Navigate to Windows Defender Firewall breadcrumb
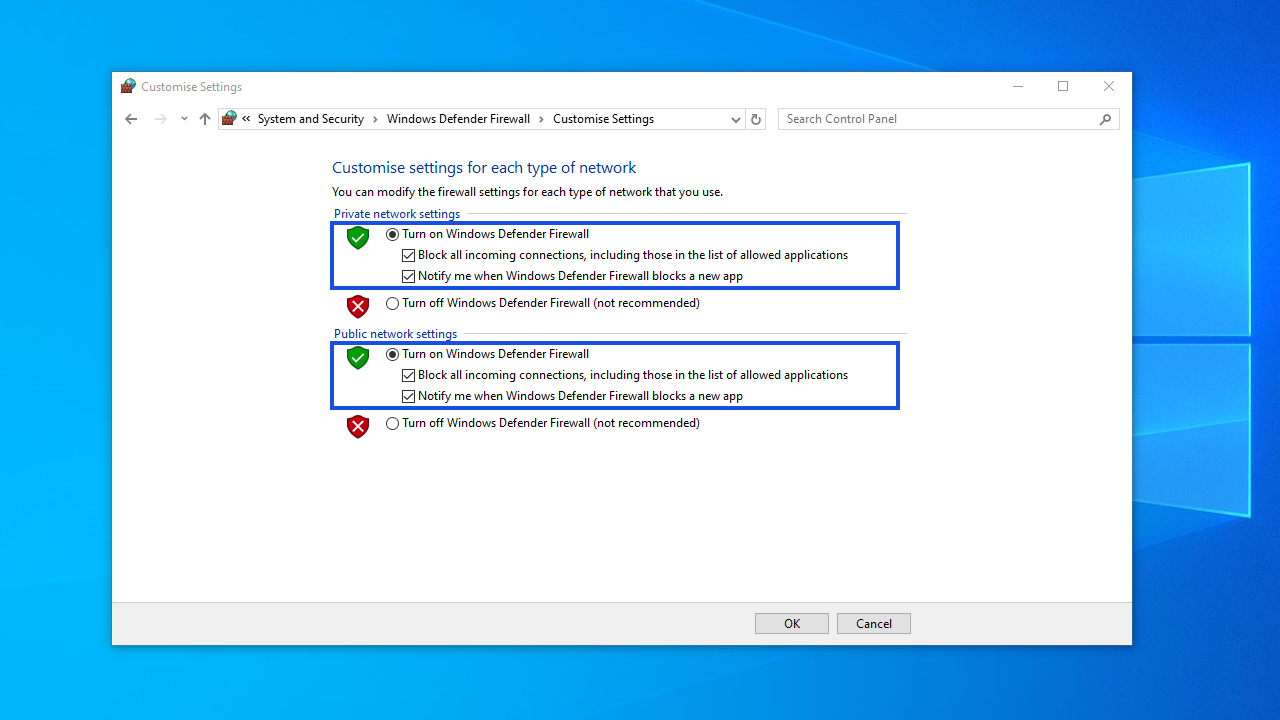The height and width of the screenshot is (720, 1280). (459, 119)
